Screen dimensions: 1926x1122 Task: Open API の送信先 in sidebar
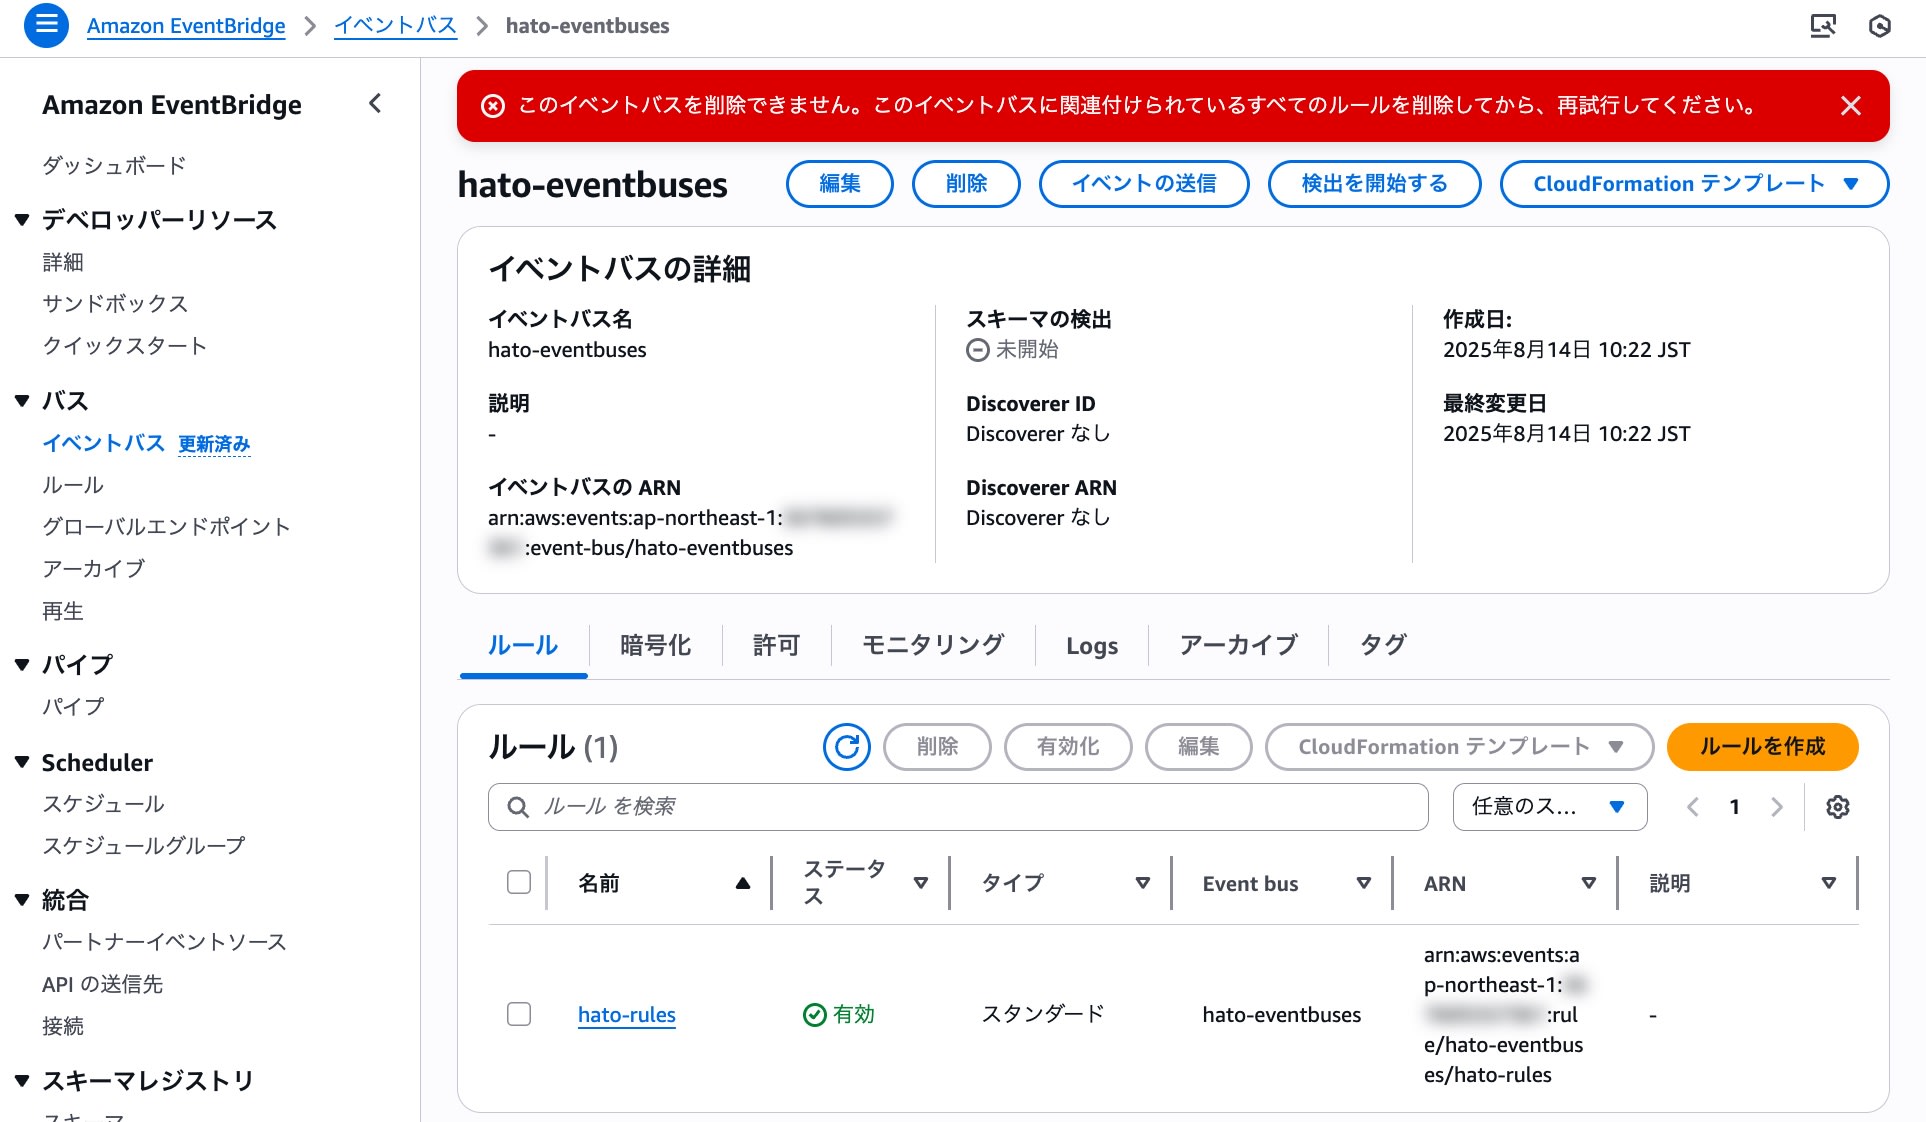(x=103, y=984)
